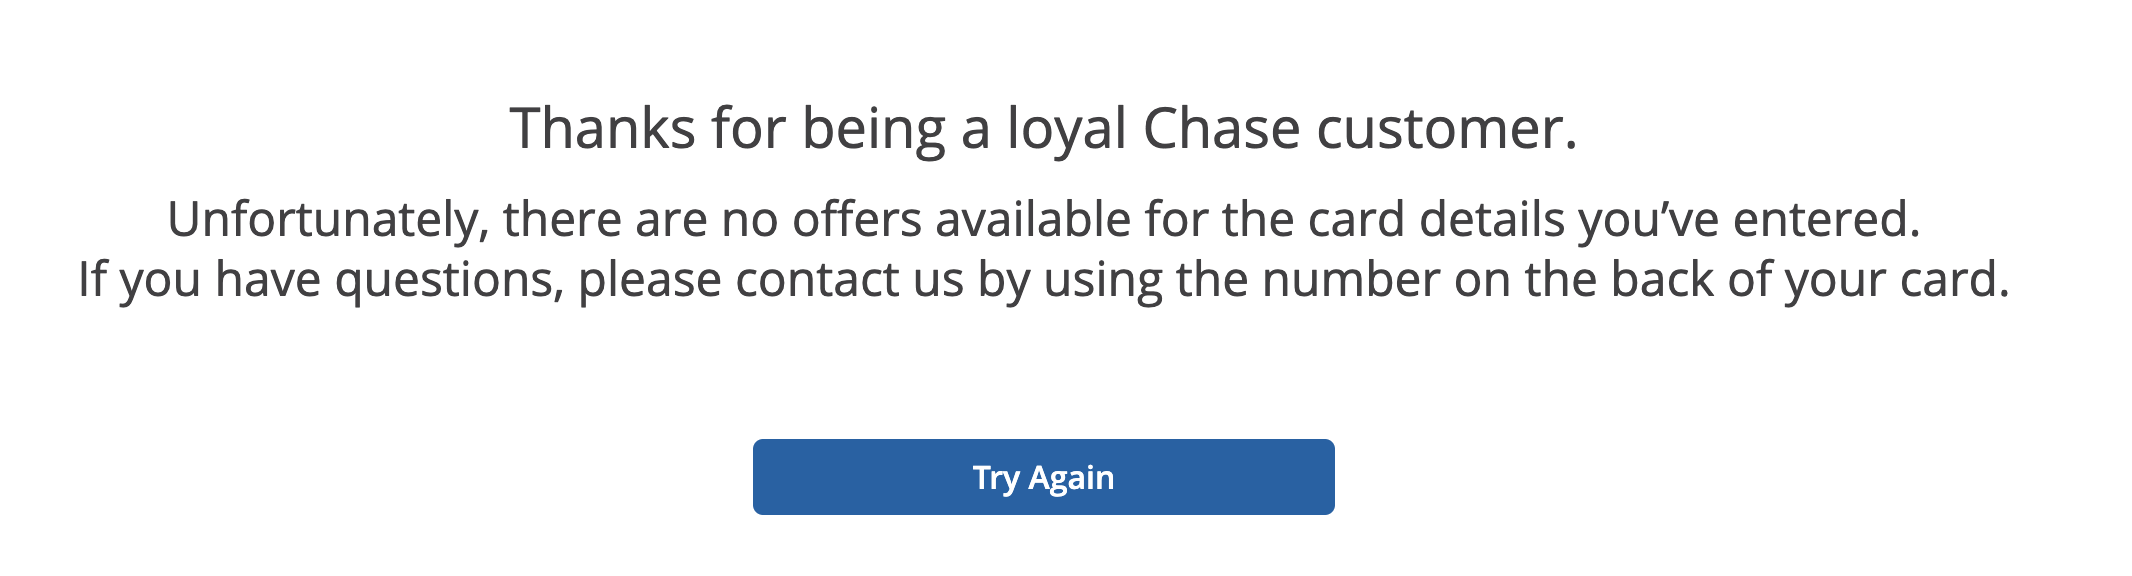Screen dimensions: 2132x576
Task: Click the words "card details" in the message
Action: click(1392, 220)
